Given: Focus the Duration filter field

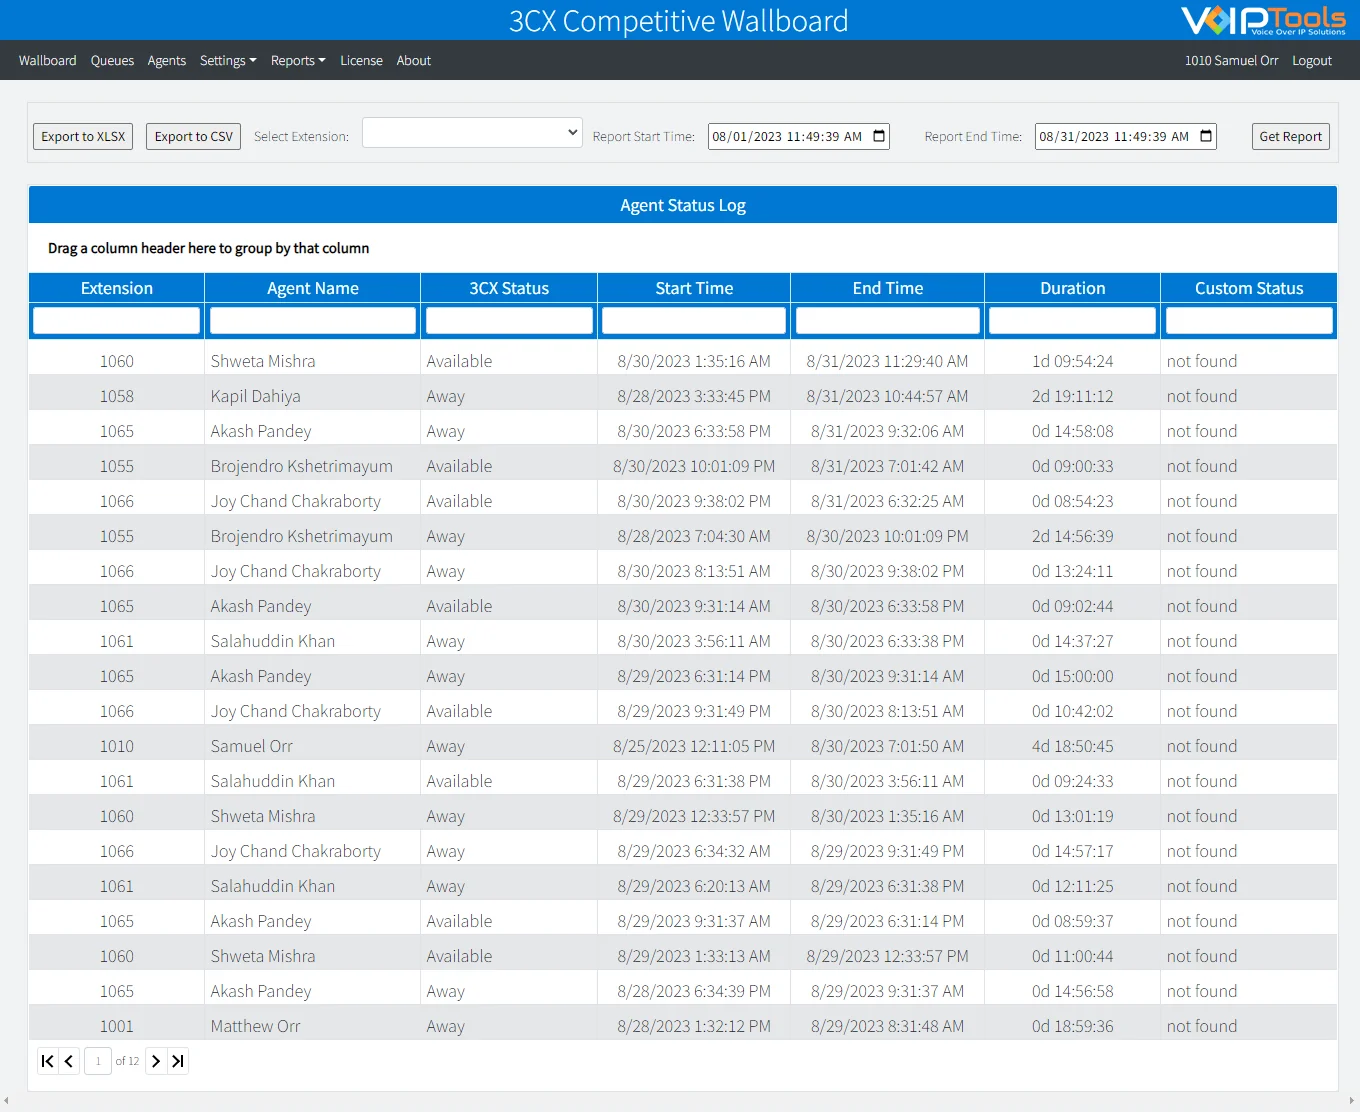Looking at the screenshot, I should pos(1073,320).
